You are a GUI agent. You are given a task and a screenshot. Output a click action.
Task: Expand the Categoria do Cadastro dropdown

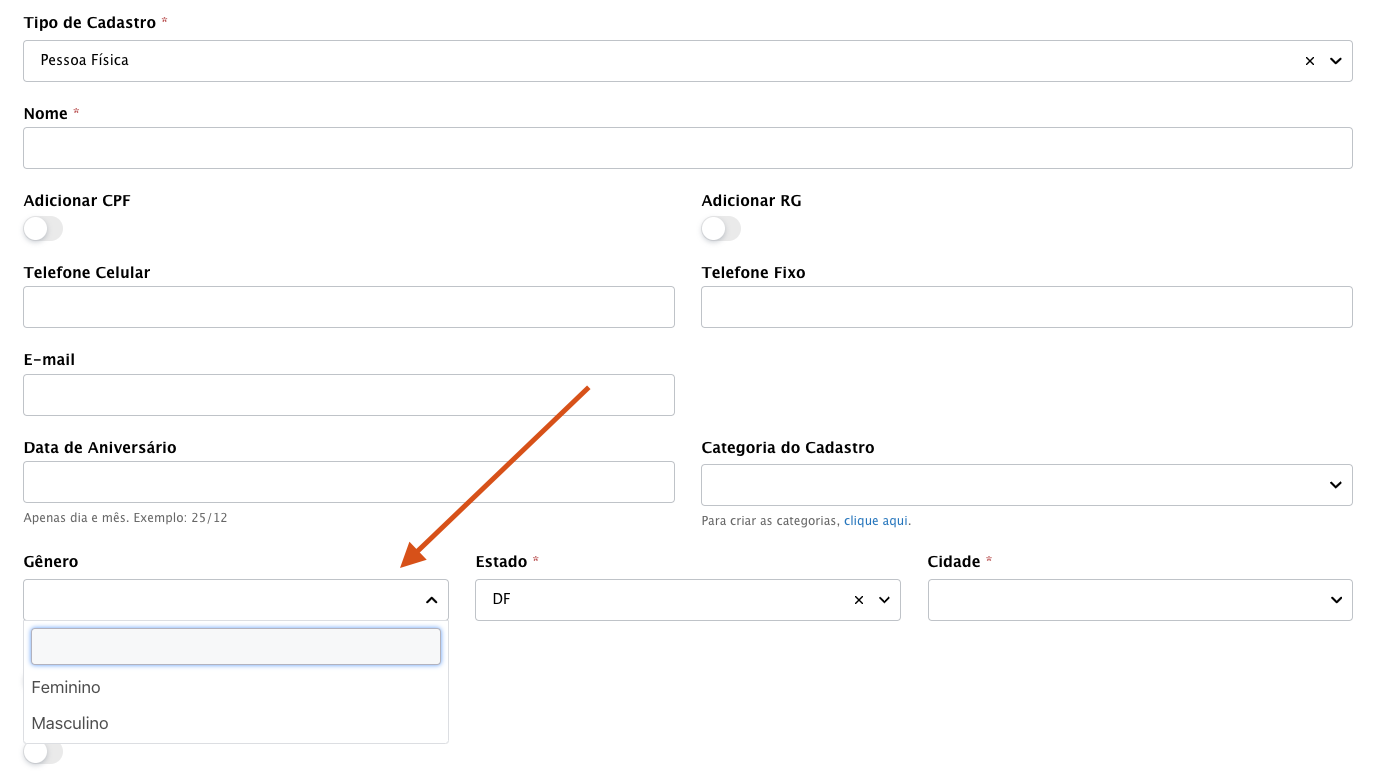click(1335, 485)
